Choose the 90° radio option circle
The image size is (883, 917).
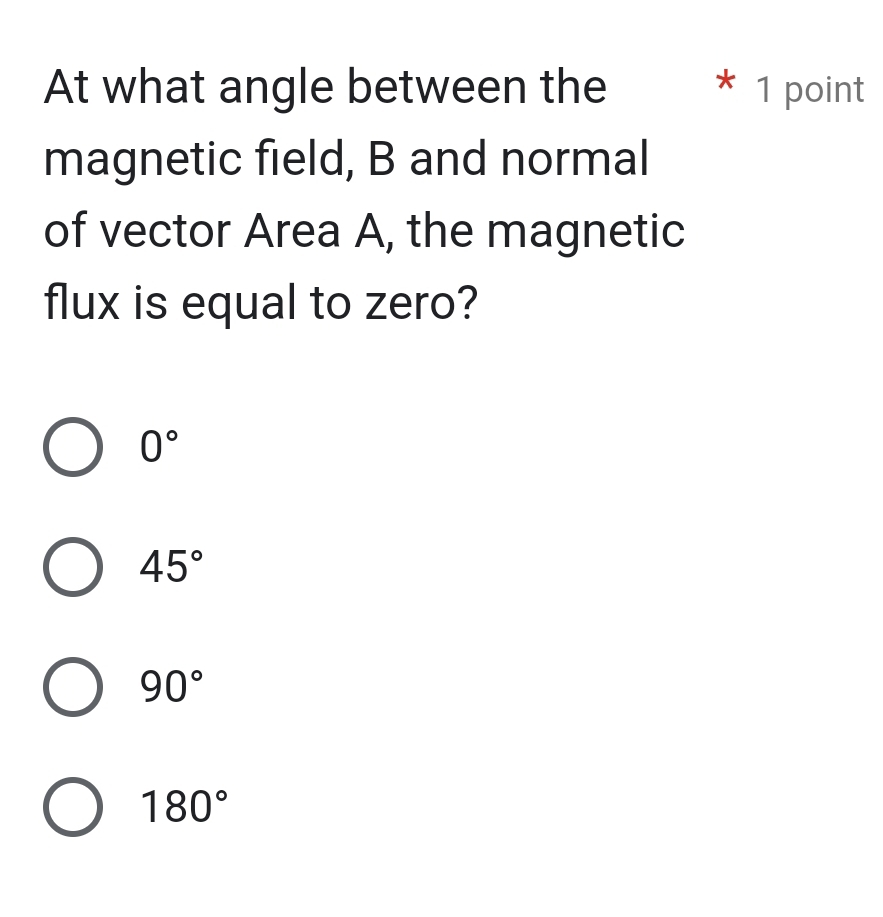(73, 687)
